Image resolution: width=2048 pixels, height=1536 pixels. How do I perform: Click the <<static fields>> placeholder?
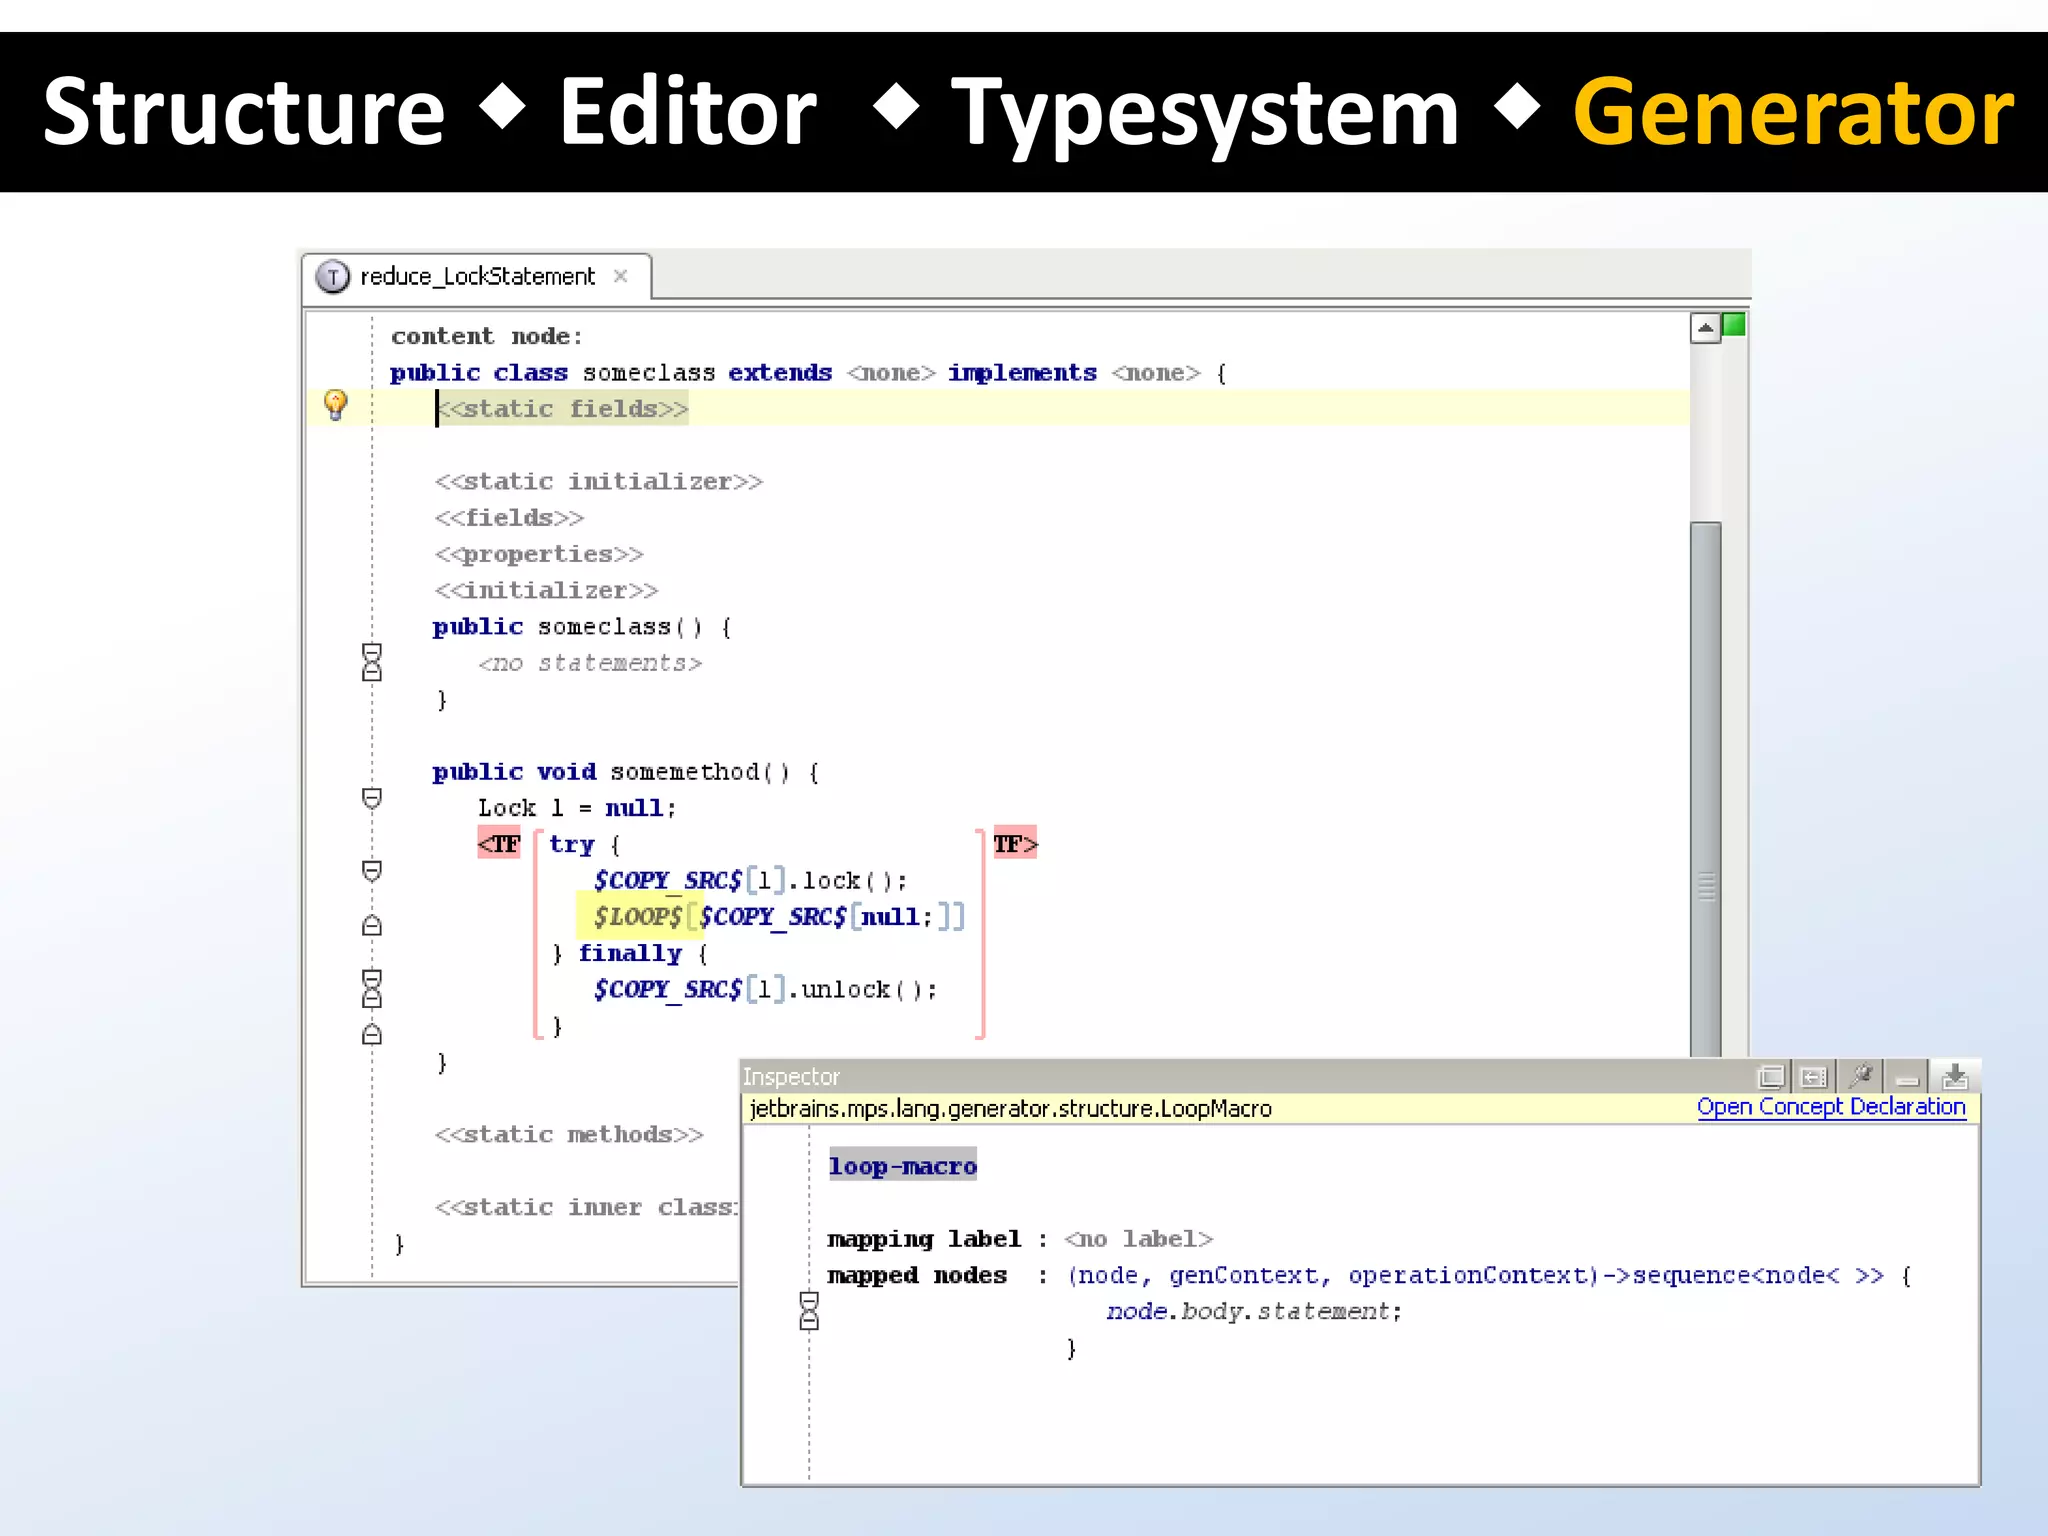pyautogui.click(x=562, y=409)
